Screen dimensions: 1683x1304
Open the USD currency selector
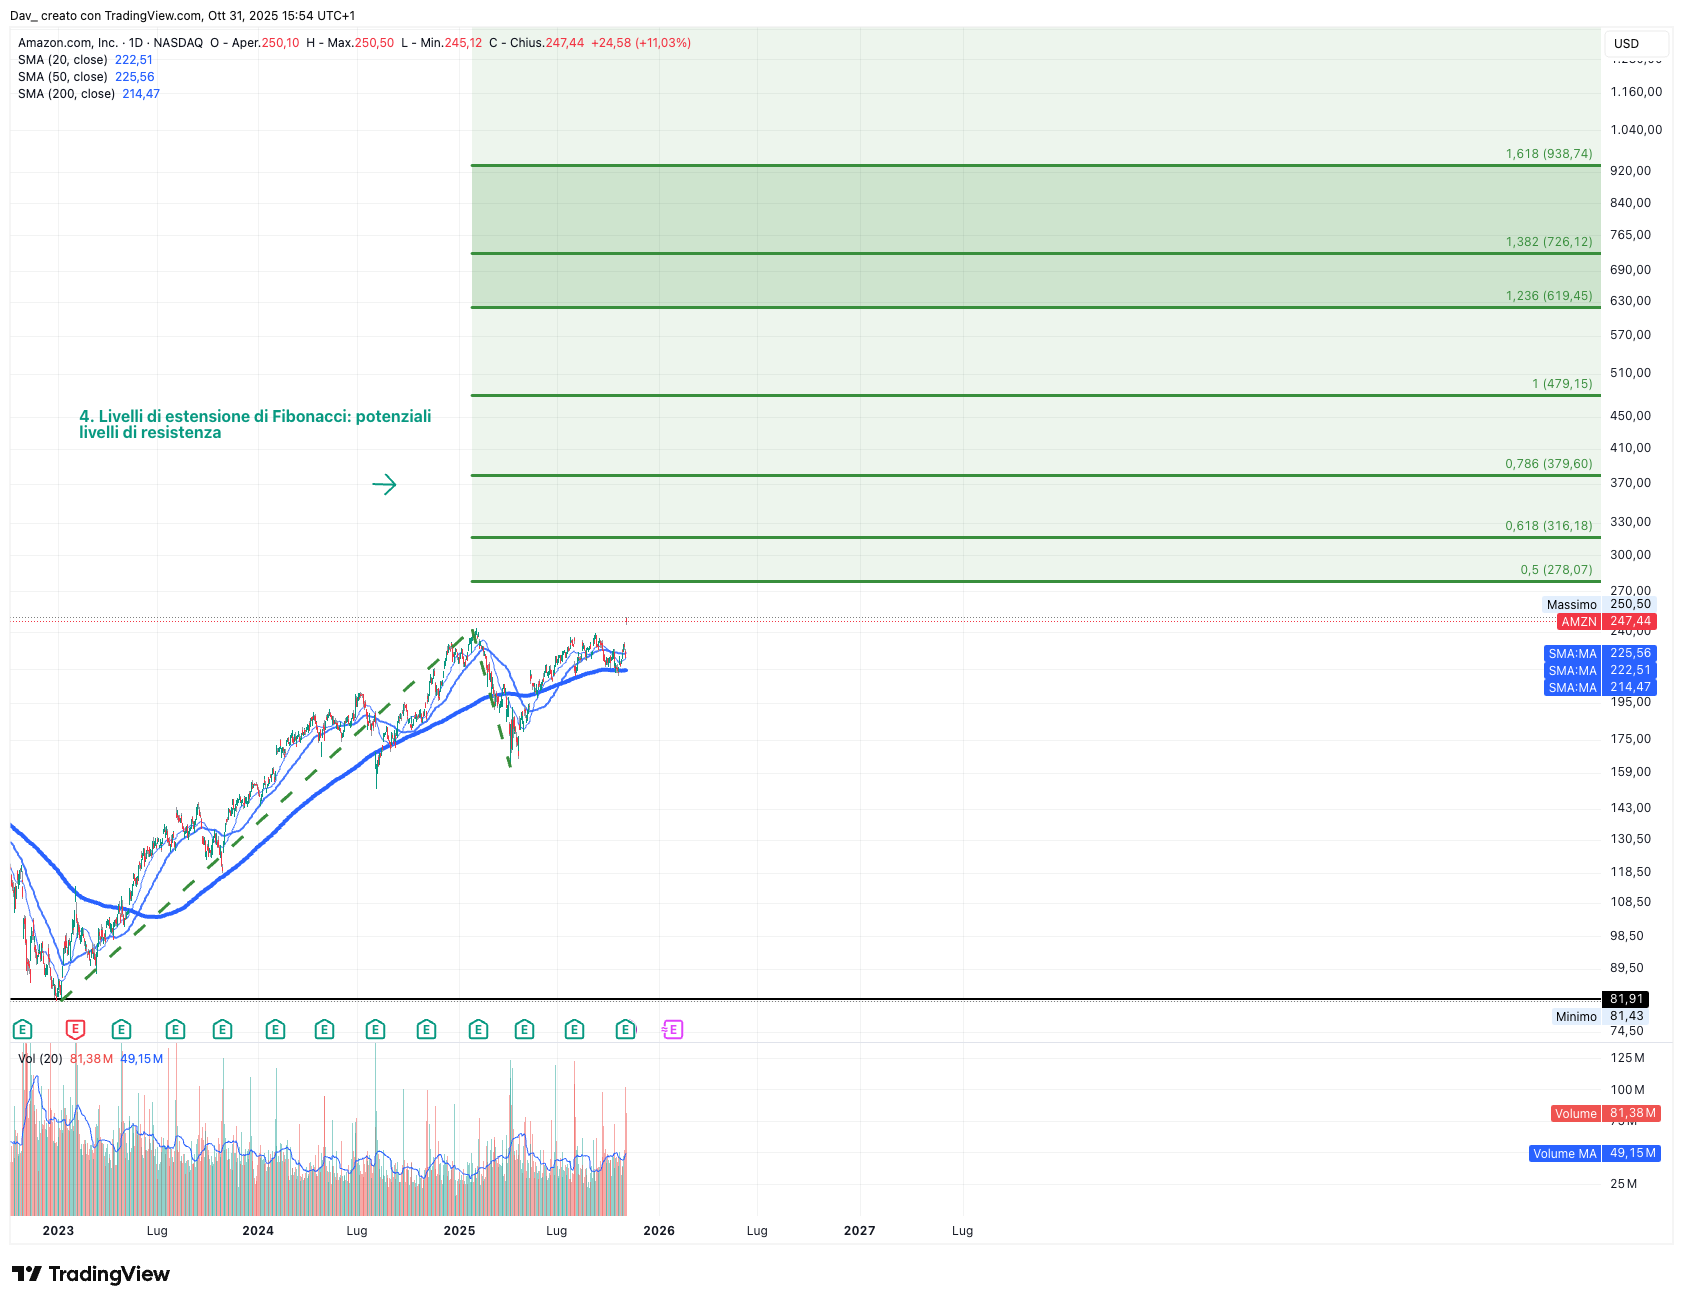1636,43
